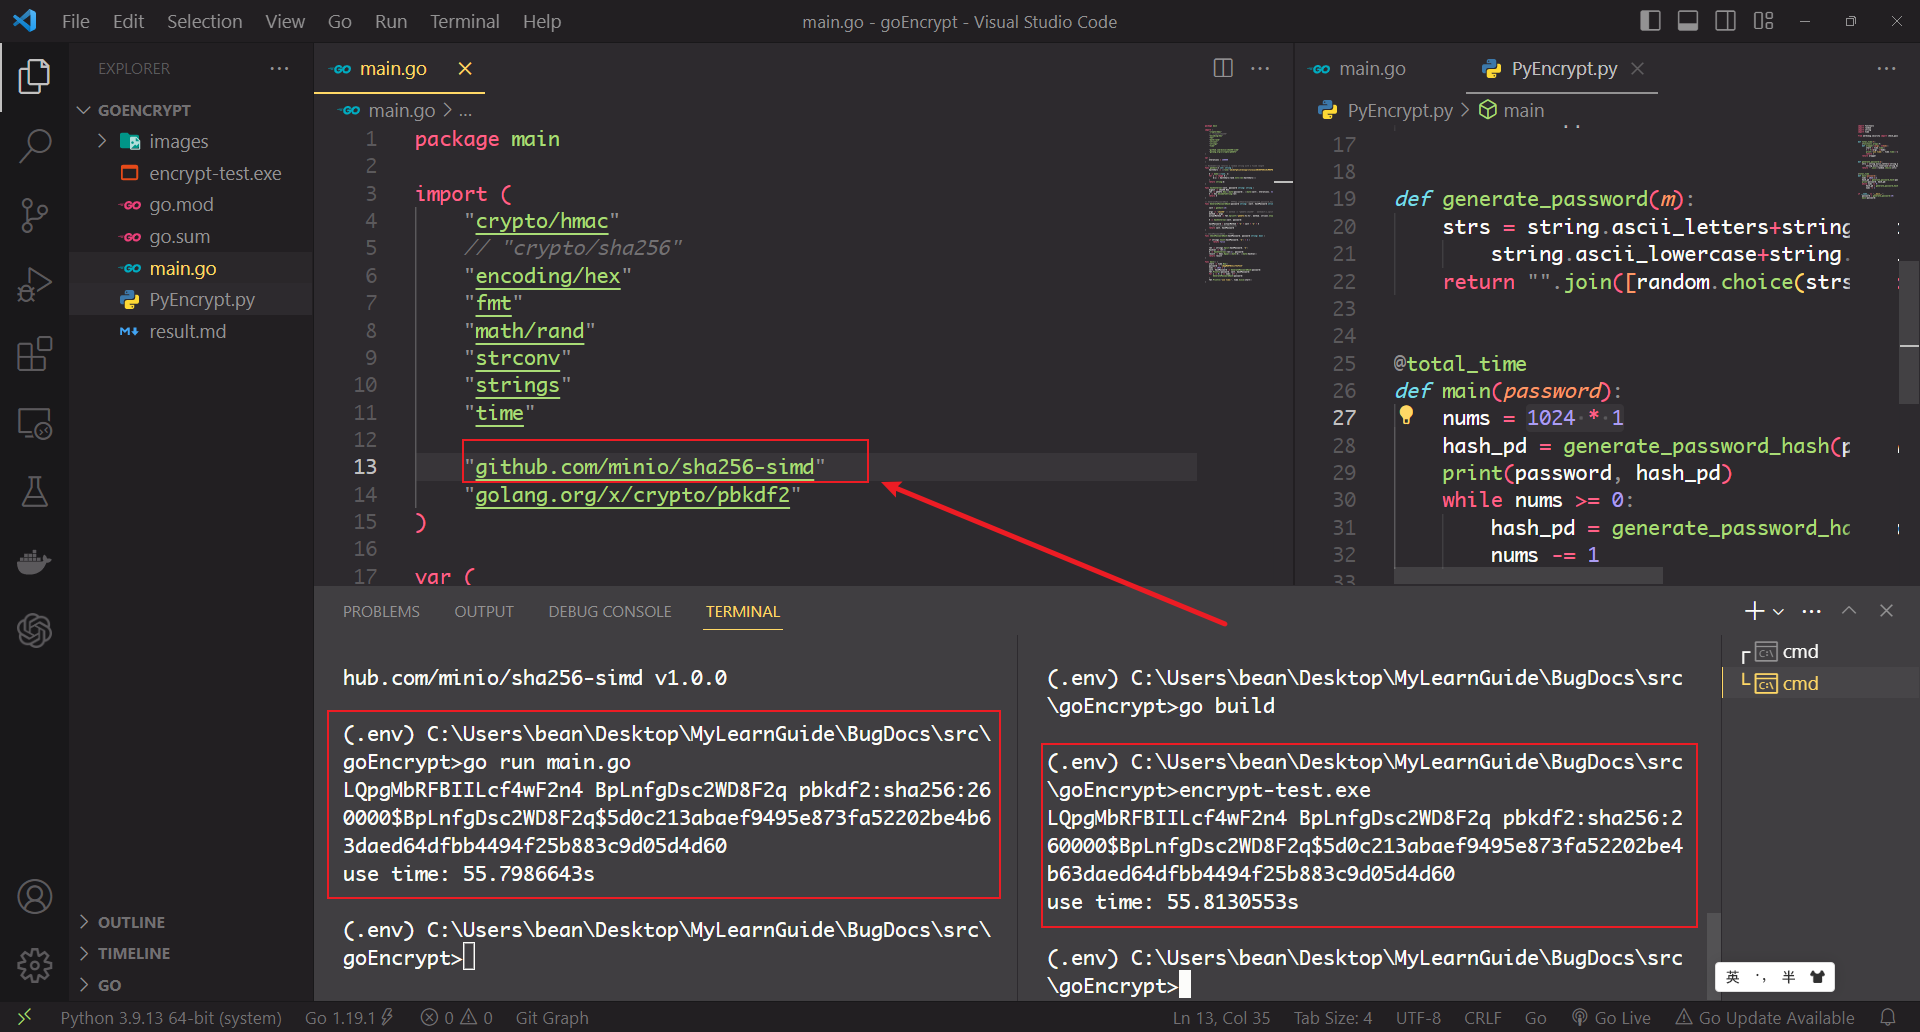Image resolution: width=1920 pixels, height=1032 pixels.
Task: Show code action lightbulb on line 27
Action: coord(1406,415)
